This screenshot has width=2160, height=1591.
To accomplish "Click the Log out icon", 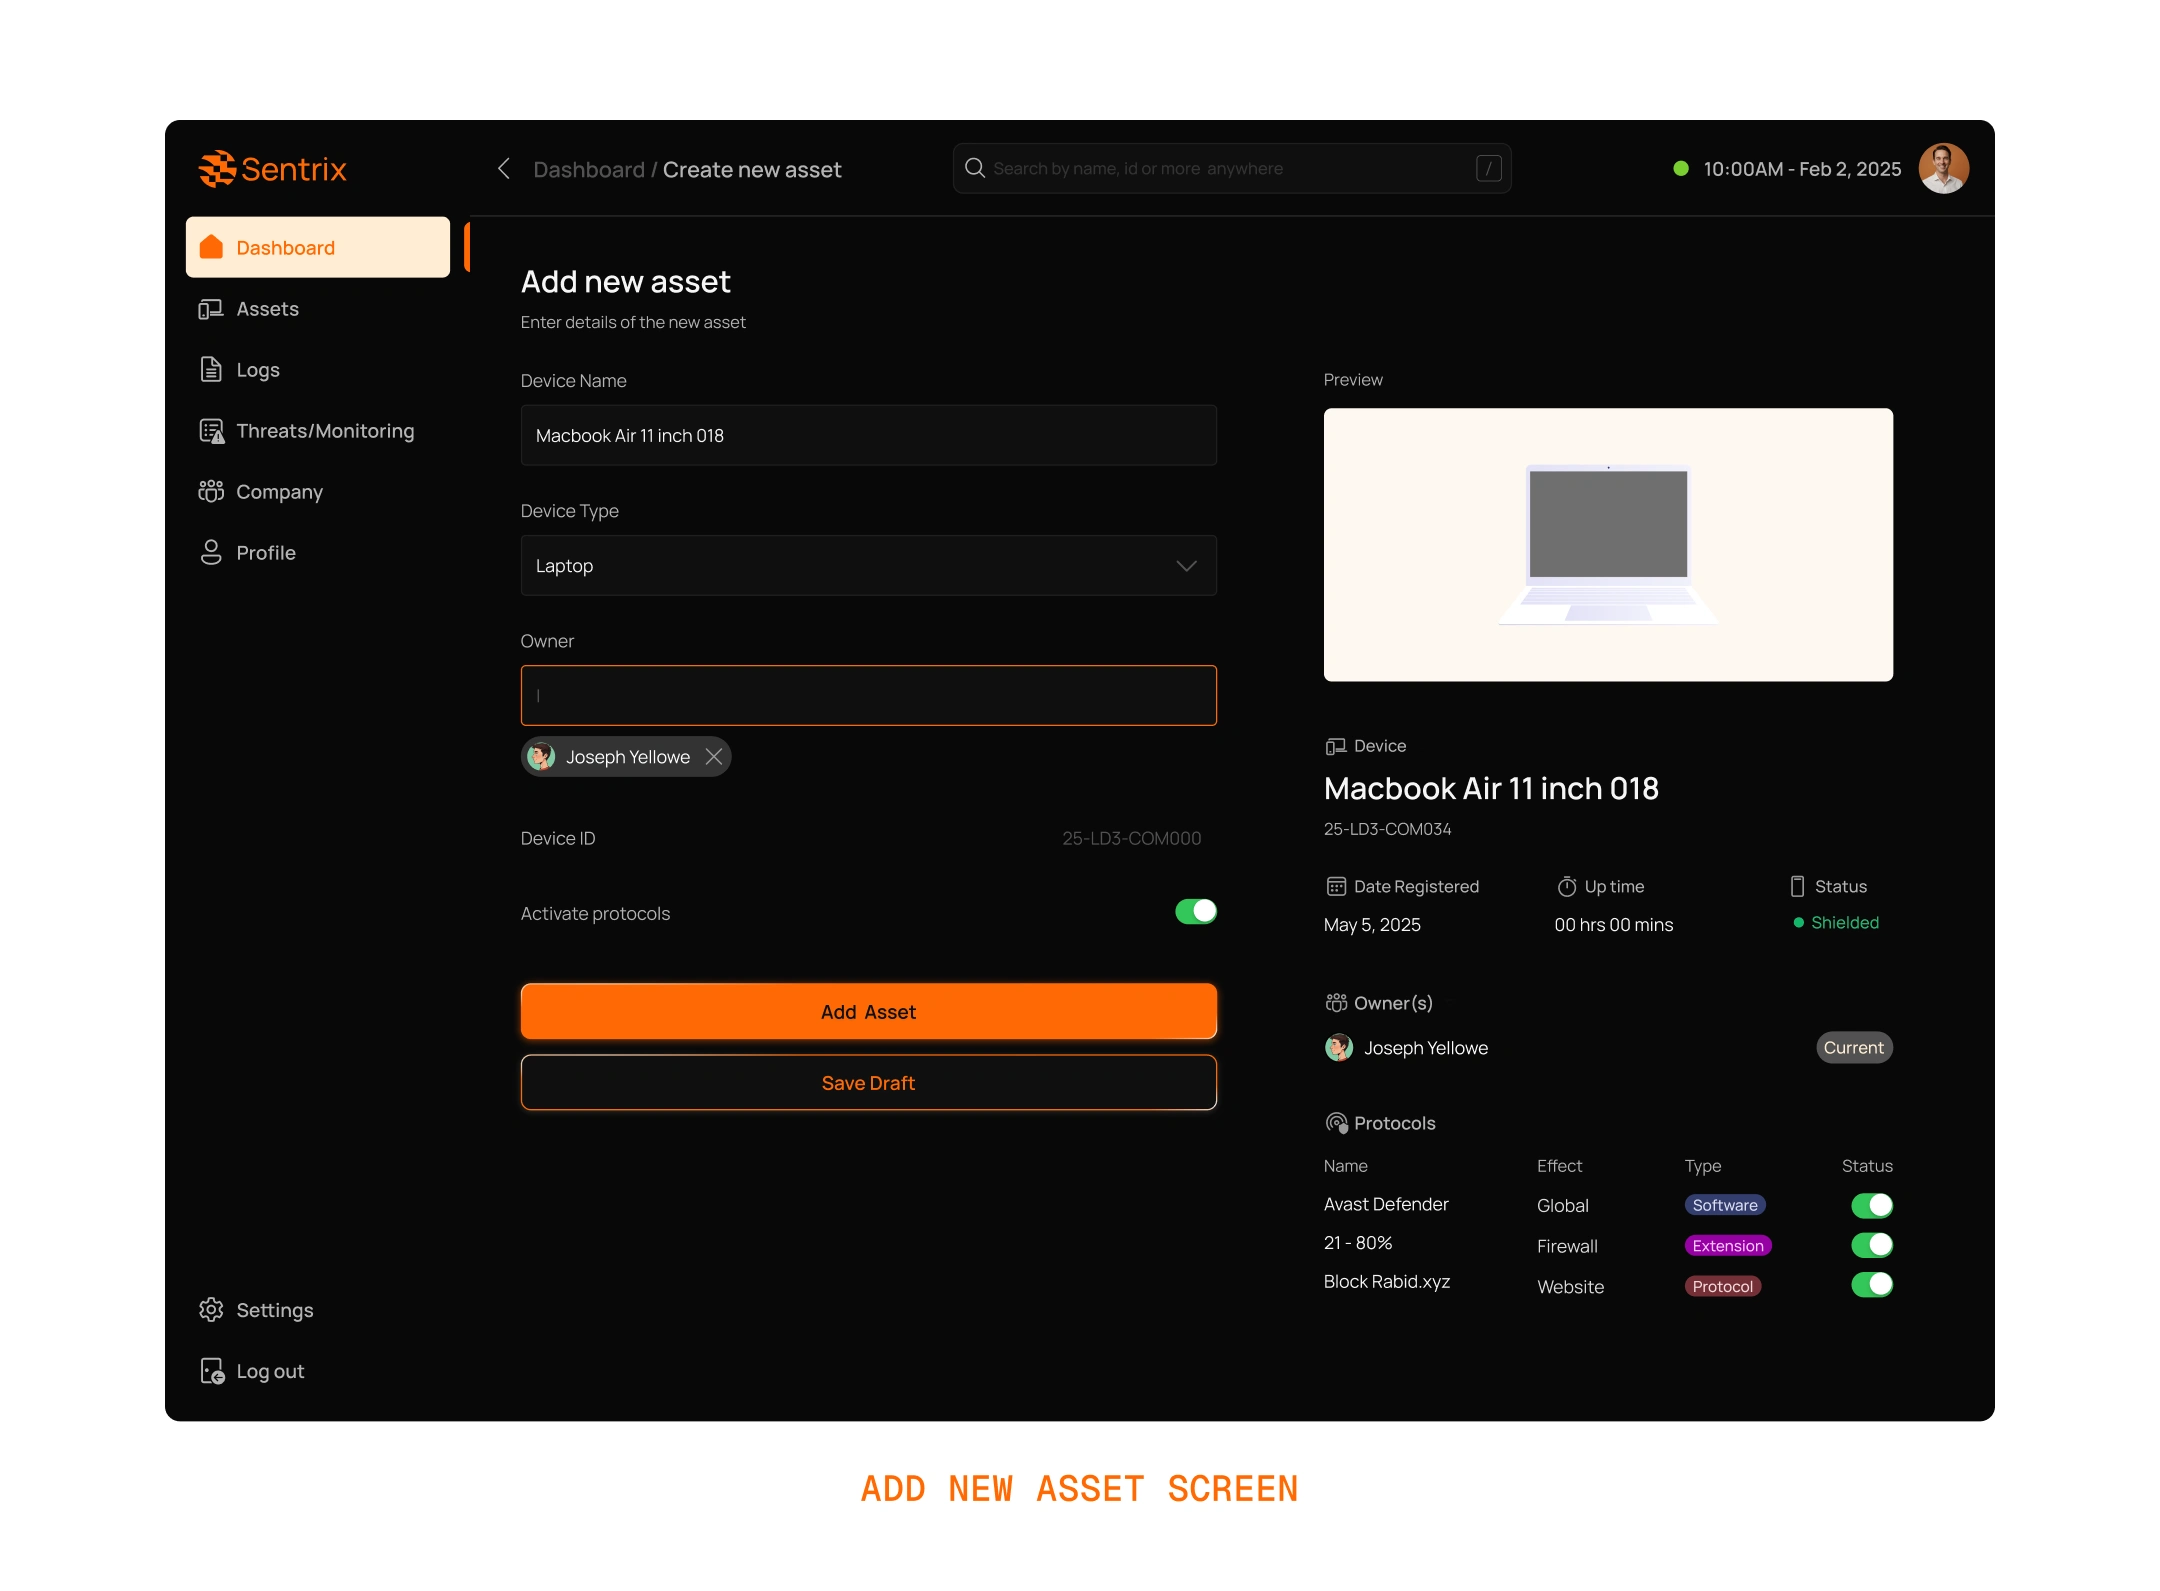I will click(212, 1371).
